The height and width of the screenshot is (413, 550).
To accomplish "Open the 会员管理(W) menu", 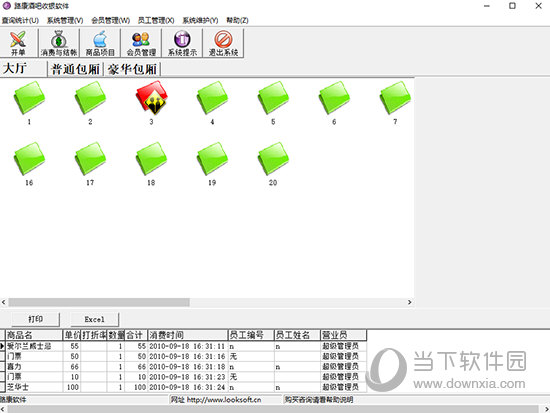I will click(110, 20).
